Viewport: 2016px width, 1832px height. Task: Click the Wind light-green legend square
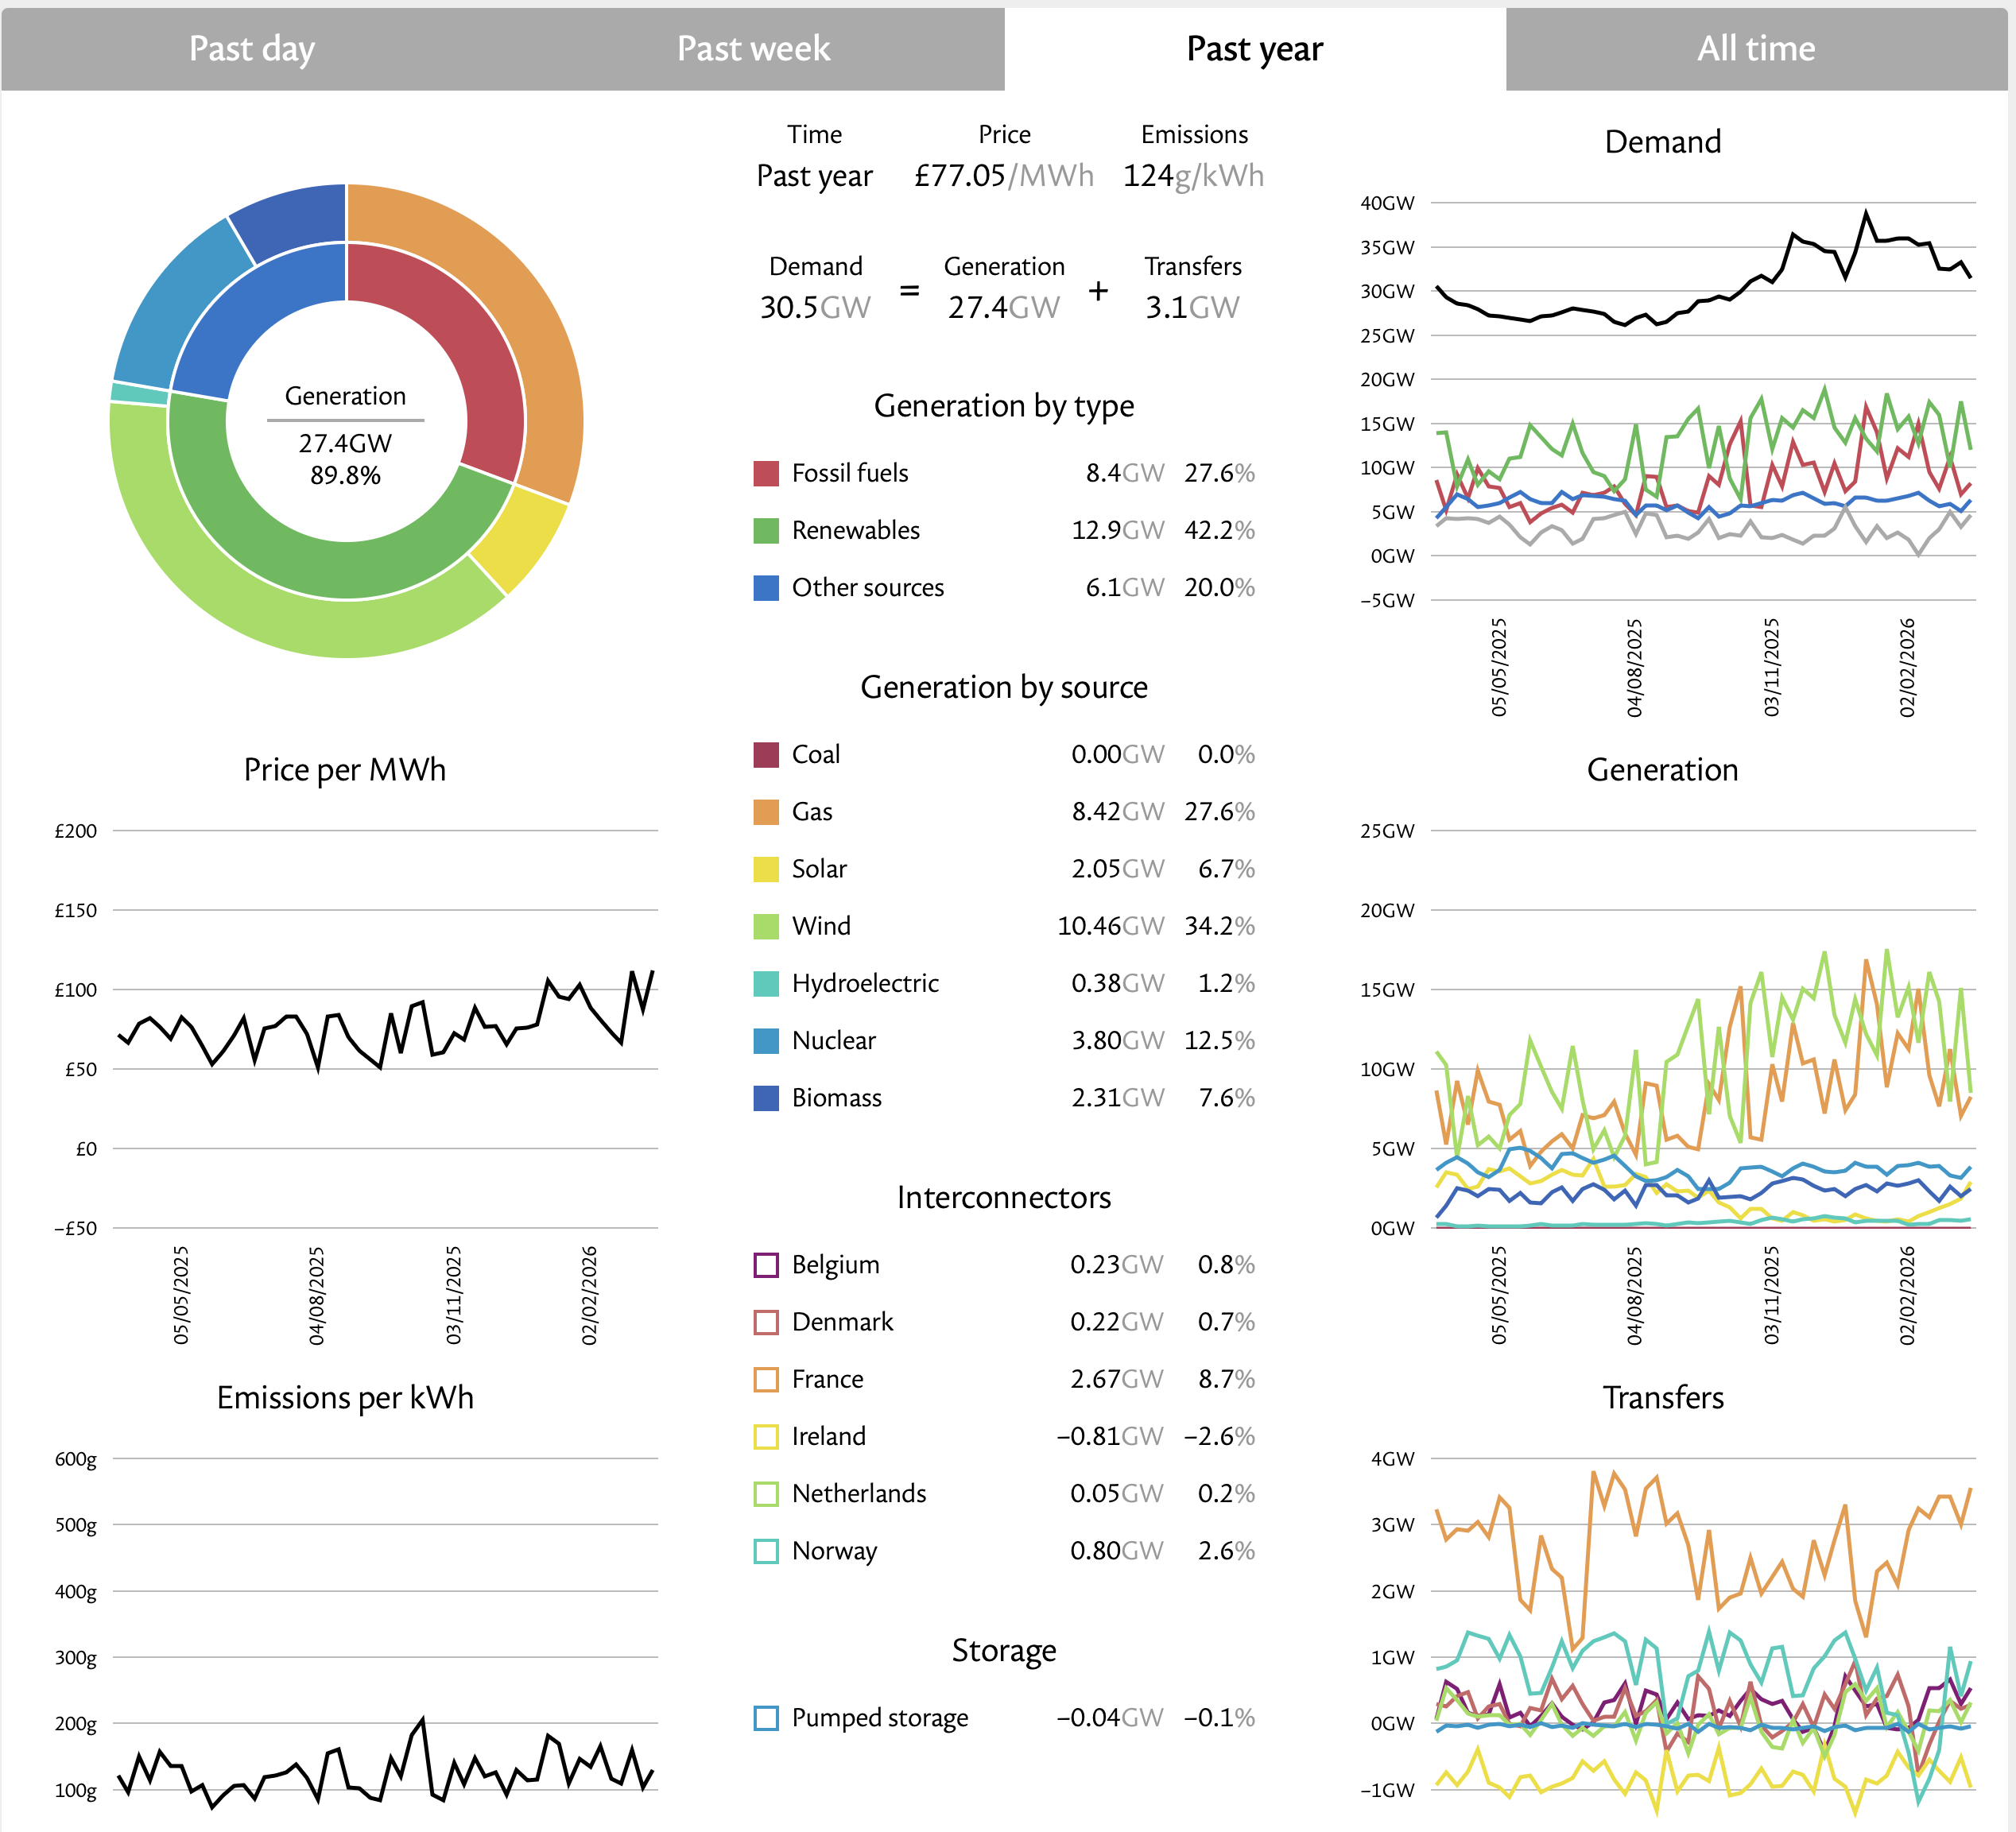(x=766, y=926)
